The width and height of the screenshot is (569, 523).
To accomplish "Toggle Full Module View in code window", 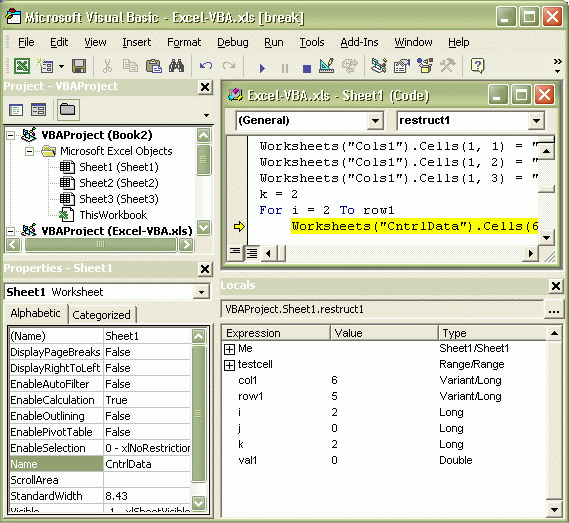I will [x=252, y=253].
